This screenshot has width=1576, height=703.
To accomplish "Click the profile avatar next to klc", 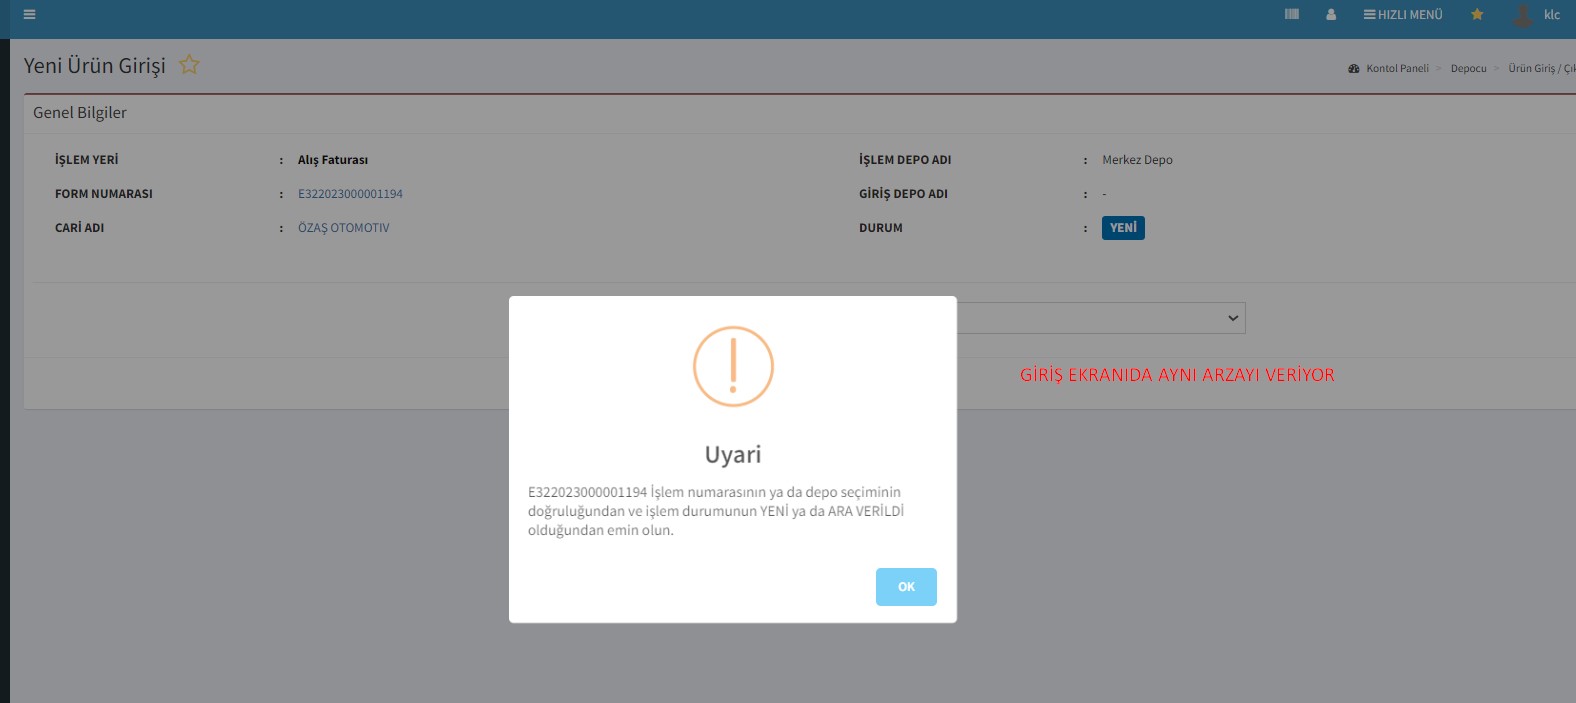I will [x=1523, y=15].
